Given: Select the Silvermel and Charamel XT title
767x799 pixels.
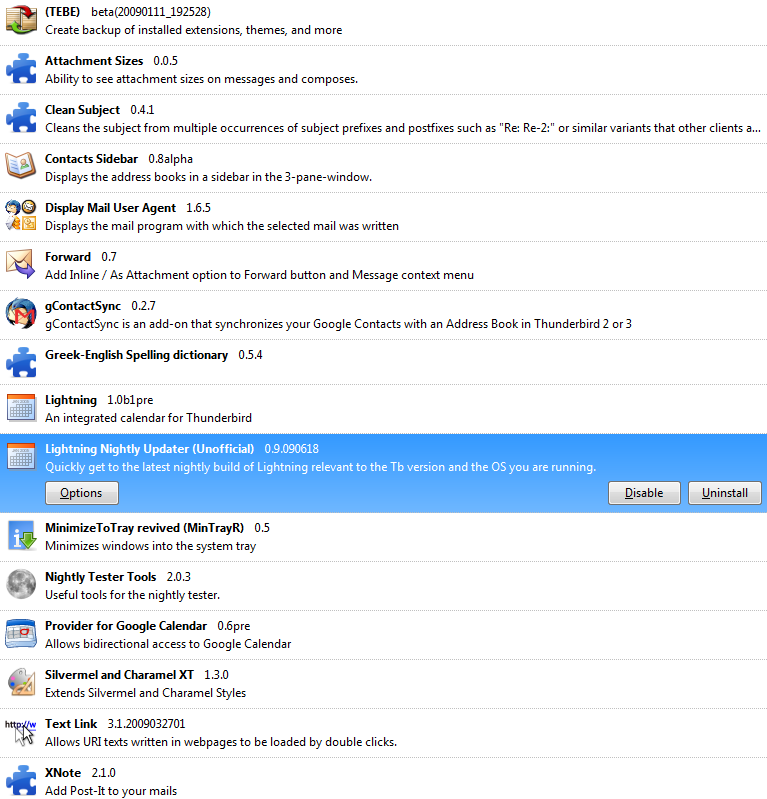Looking at the screenshot, I should click(x=120, y=675).
